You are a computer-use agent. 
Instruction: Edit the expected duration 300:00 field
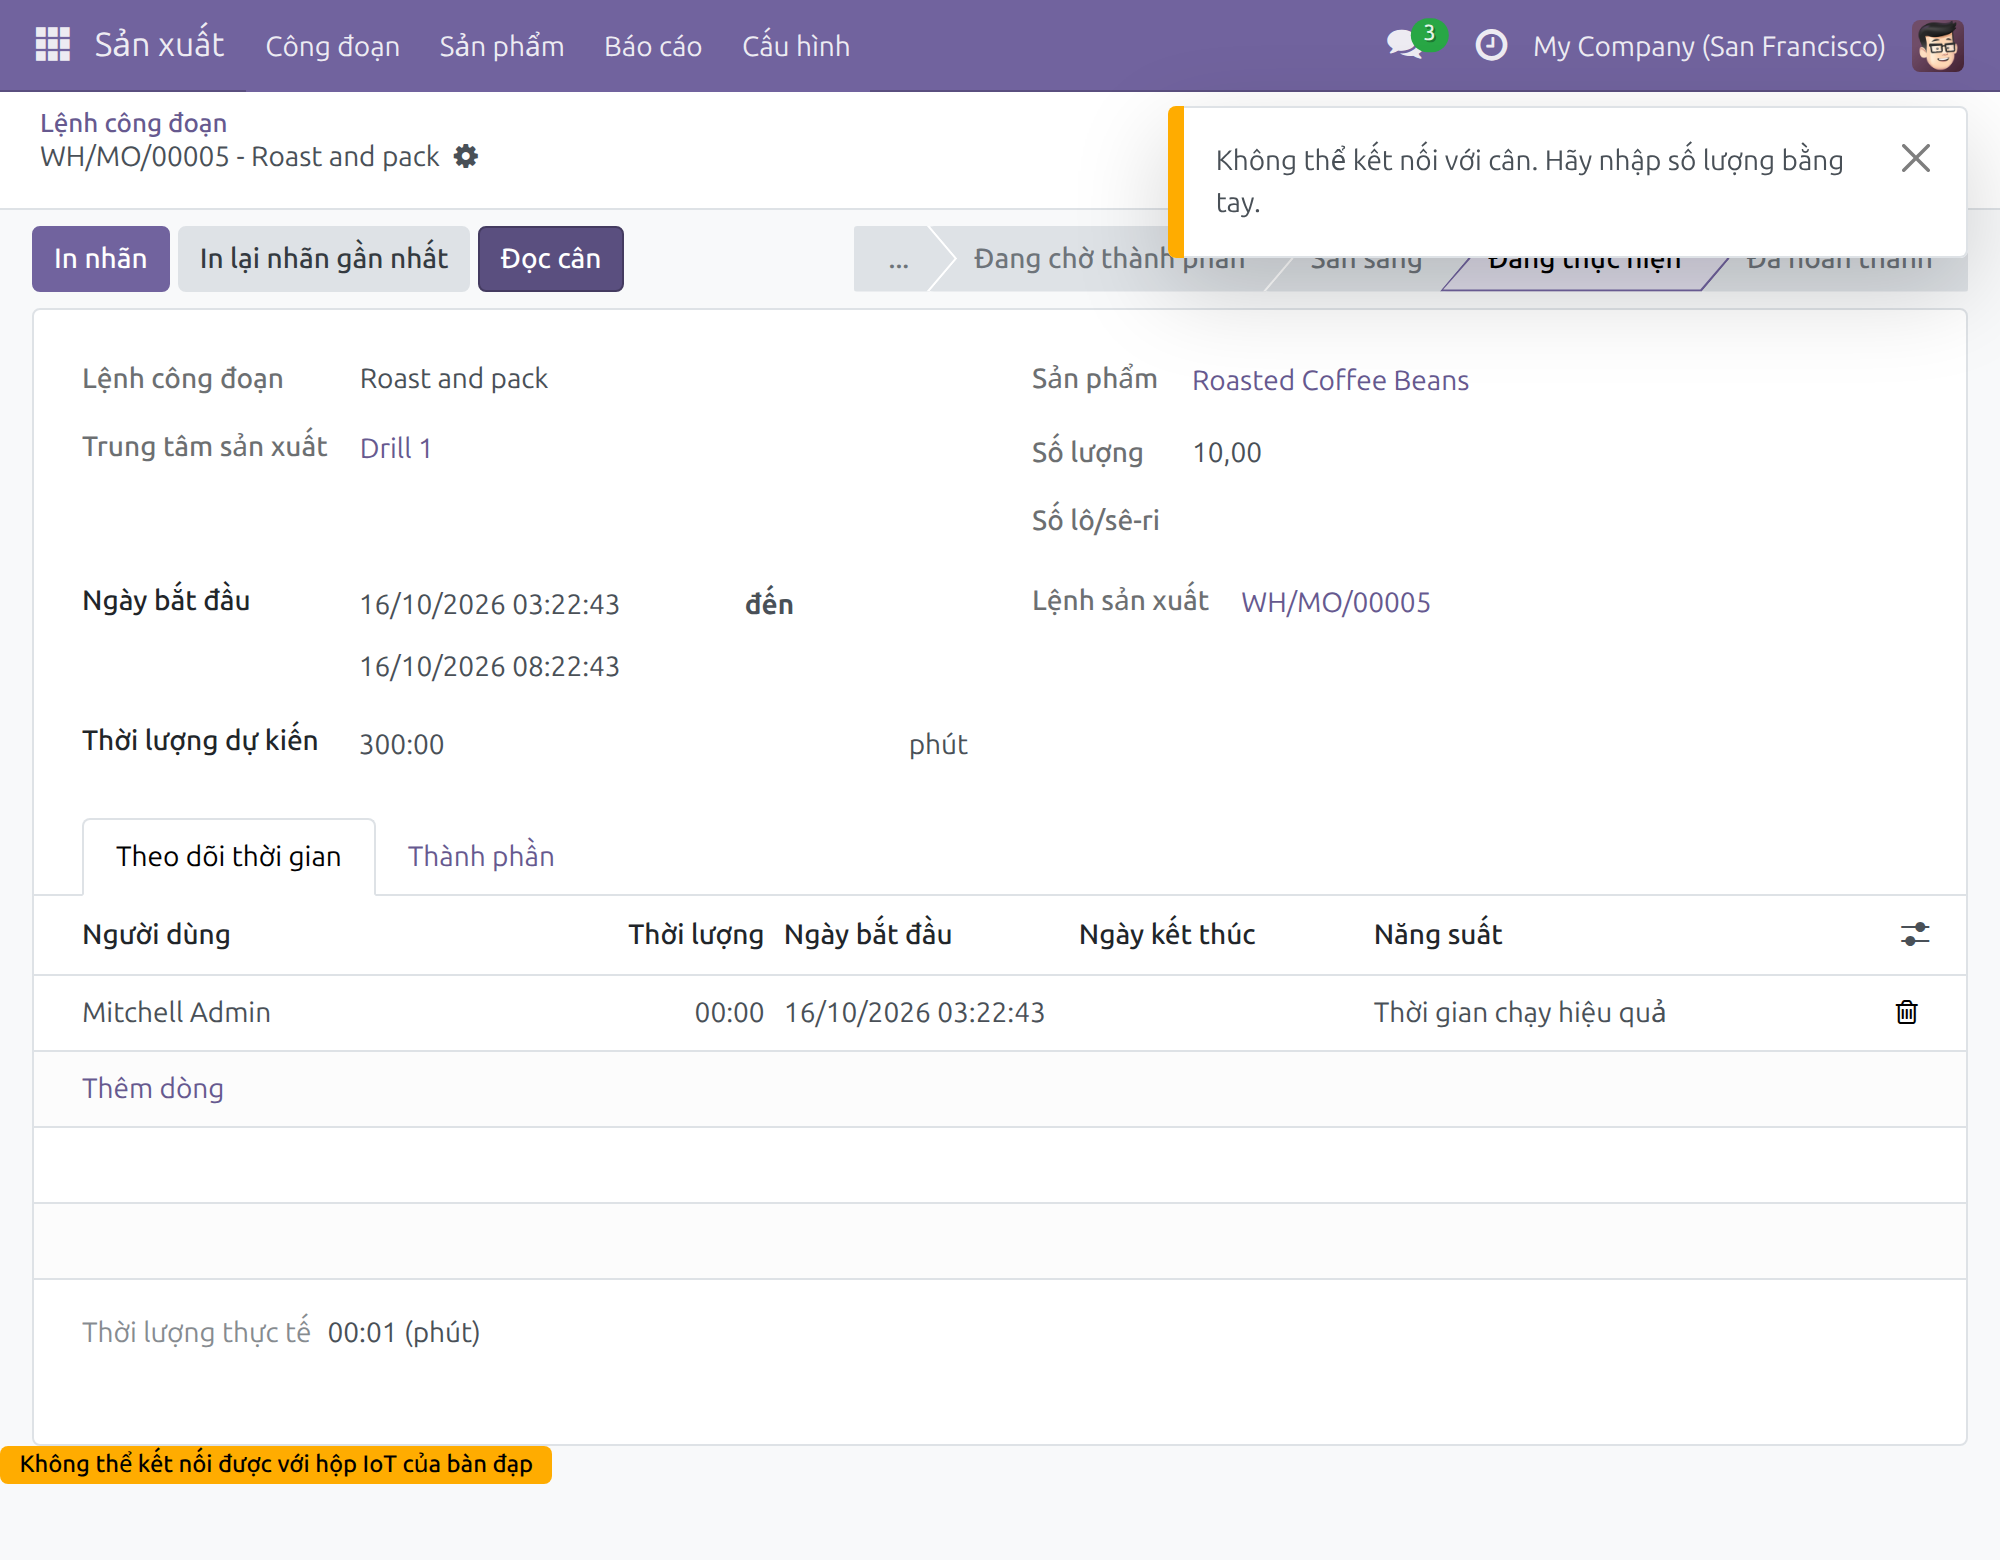pyautogui.click(x=401, y=744)
